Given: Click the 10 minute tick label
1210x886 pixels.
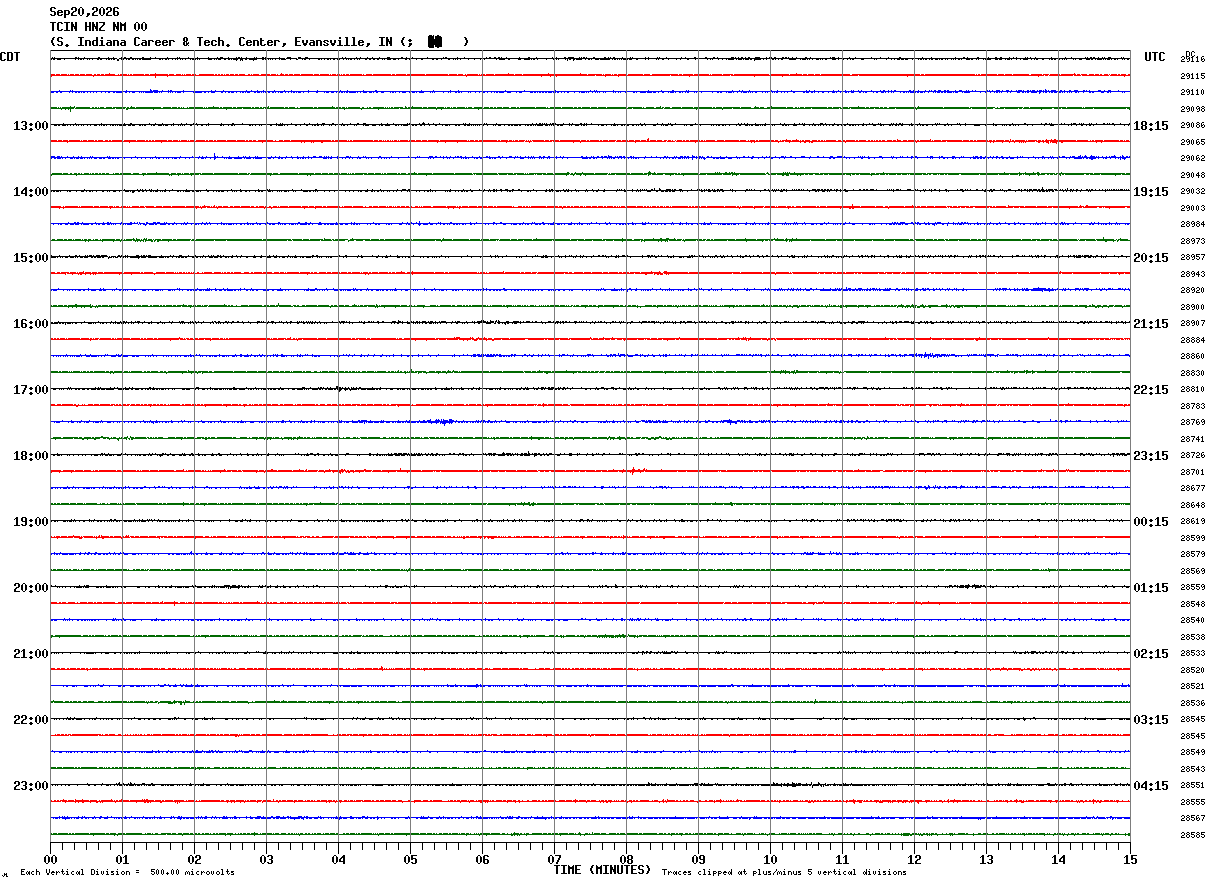Looking at the screenshot, I should tap(770, 859).
